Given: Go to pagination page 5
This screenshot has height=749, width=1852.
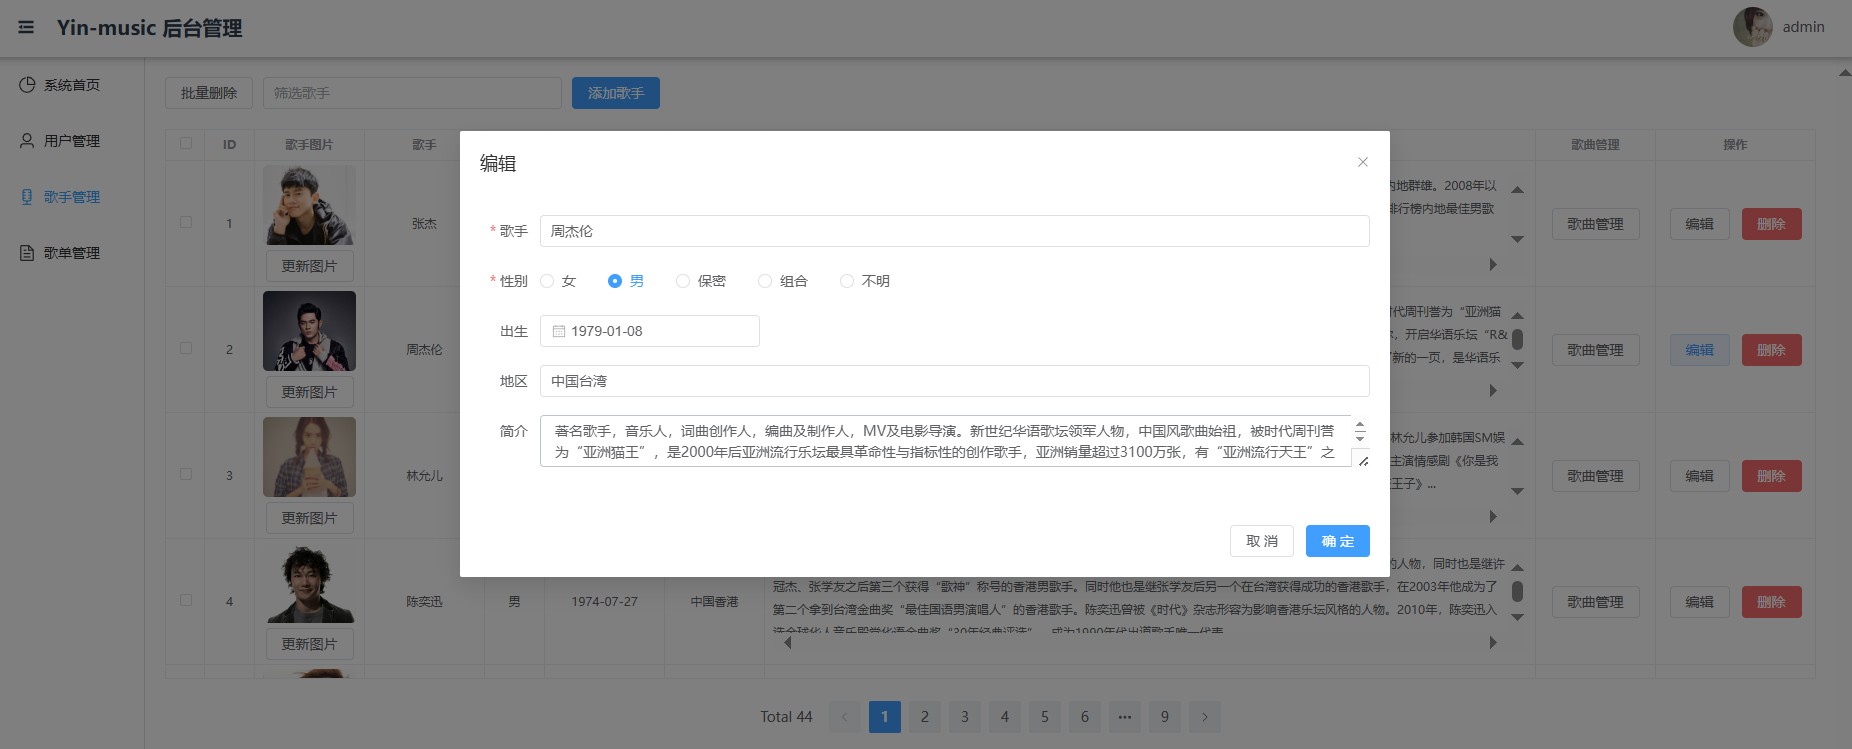Looking at the screenshot, I should 1045,717.
